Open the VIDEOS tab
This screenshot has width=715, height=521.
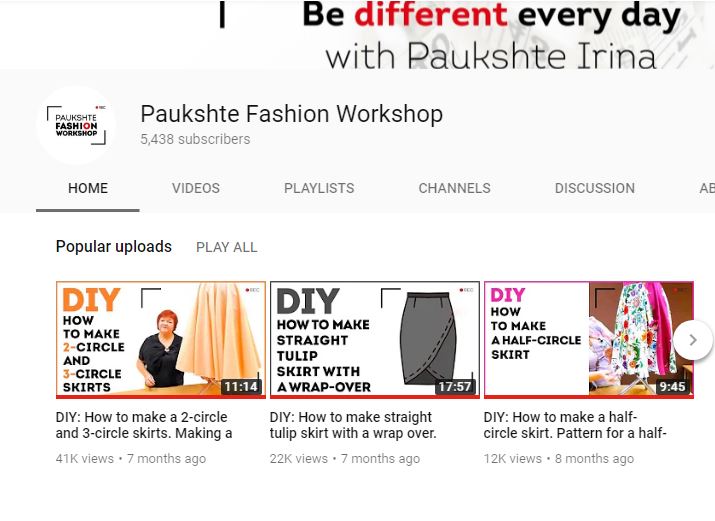tap(196, 188)
